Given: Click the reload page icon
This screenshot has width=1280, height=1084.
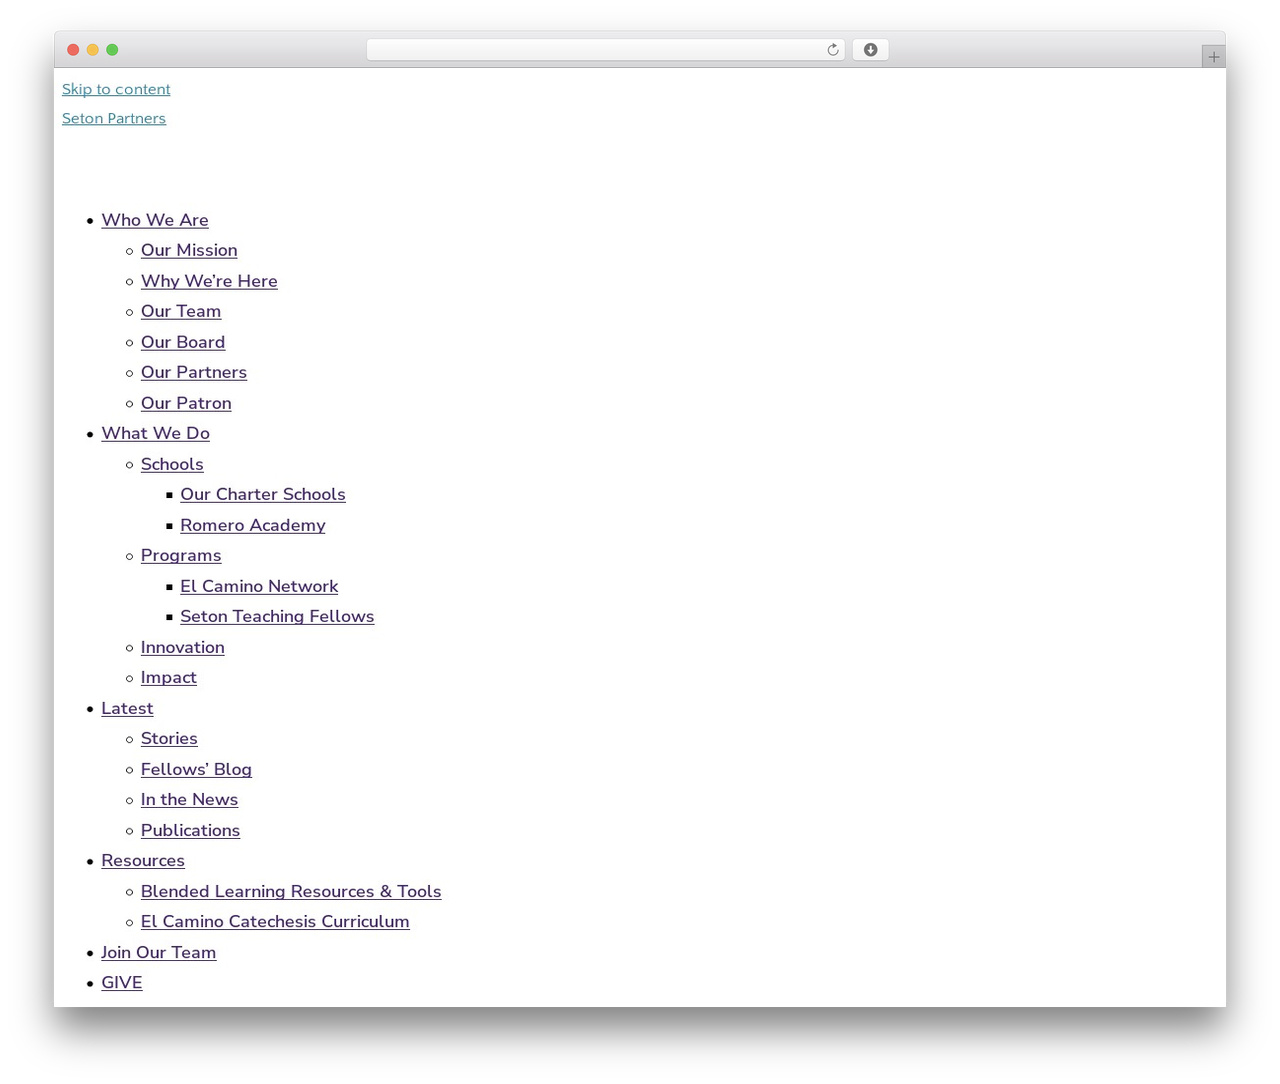Looking at the screenshot, I should [832, 50].
